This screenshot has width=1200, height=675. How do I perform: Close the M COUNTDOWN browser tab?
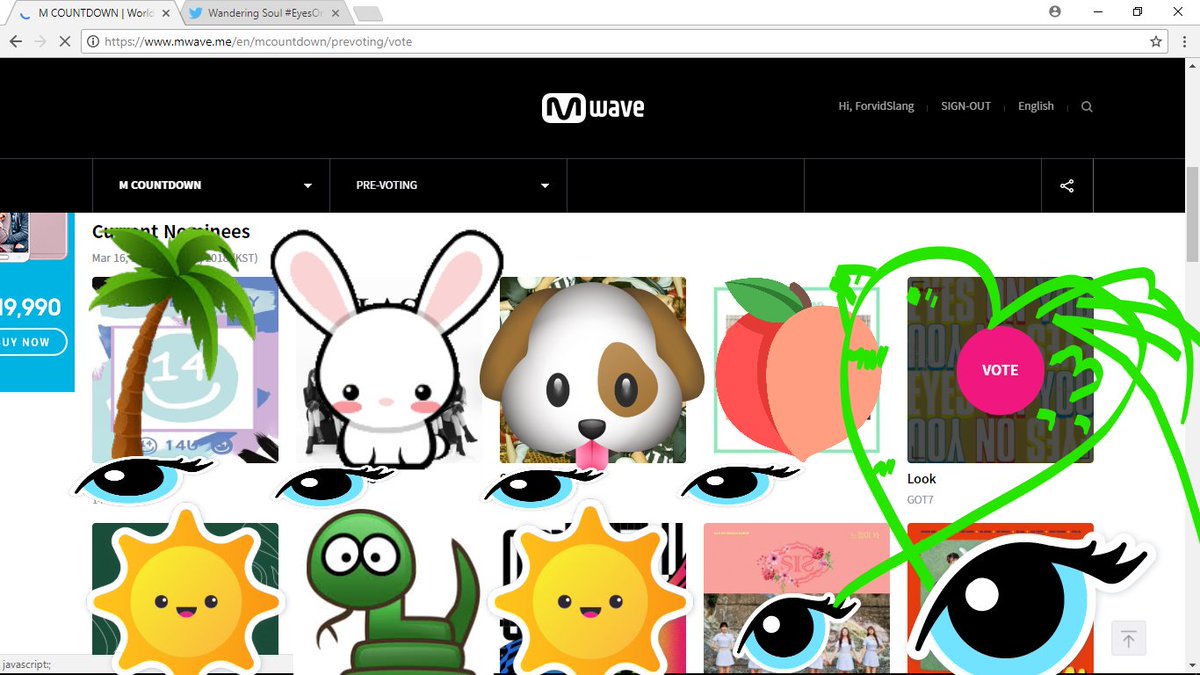pos(167,13)
